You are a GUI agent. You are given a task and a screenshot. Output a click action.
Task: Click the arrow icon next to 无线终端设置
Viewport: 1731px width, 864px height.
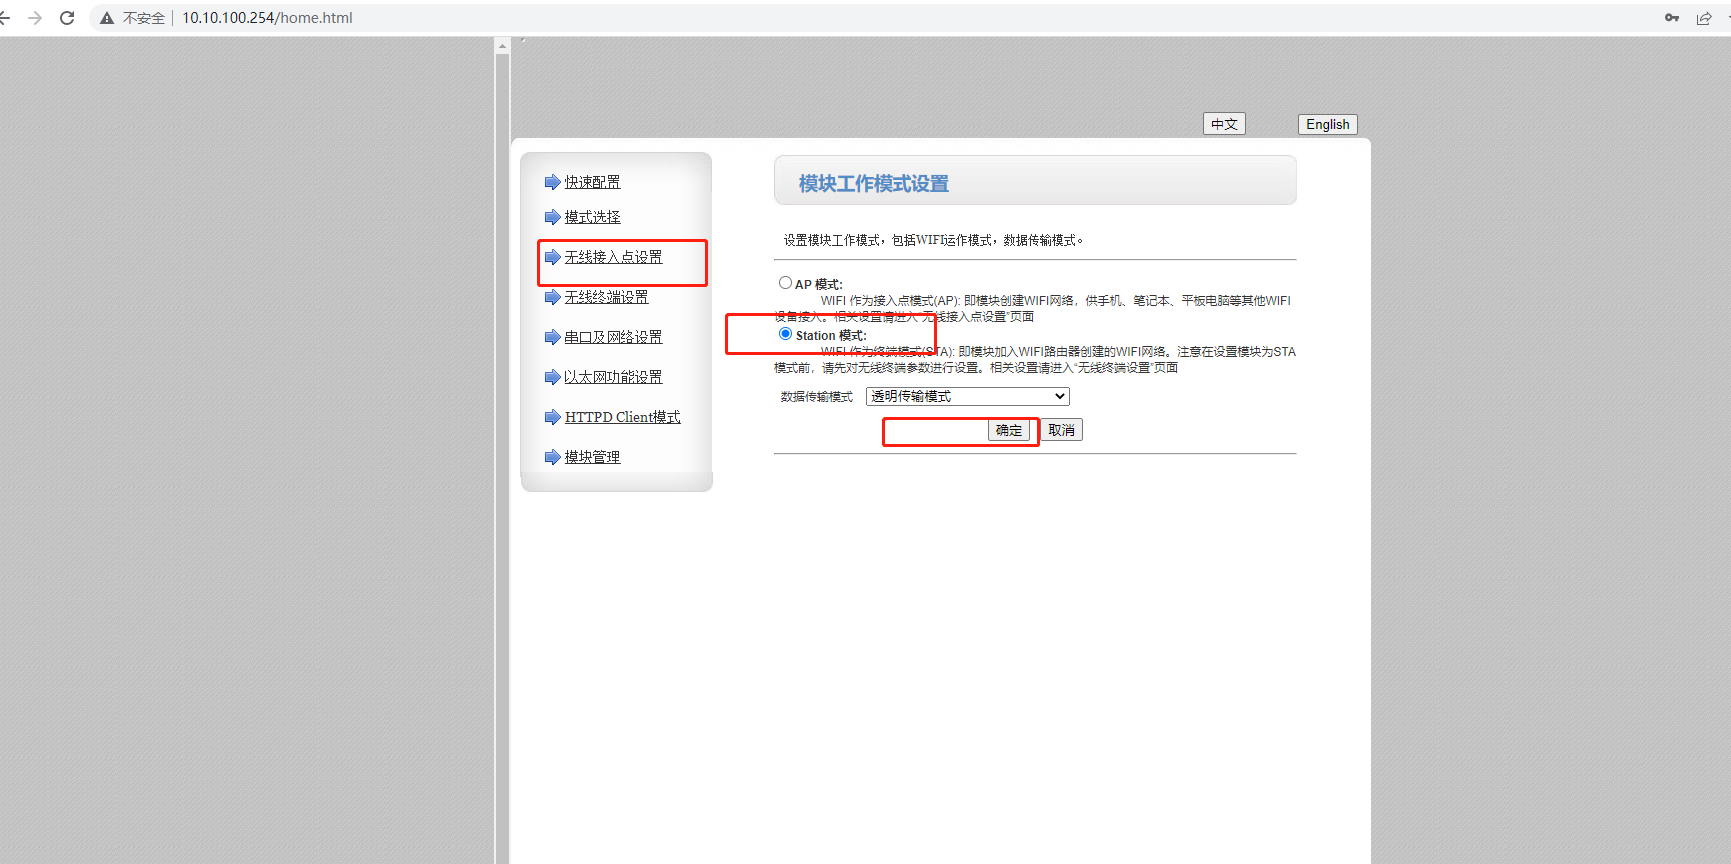(x=552, y=297)
